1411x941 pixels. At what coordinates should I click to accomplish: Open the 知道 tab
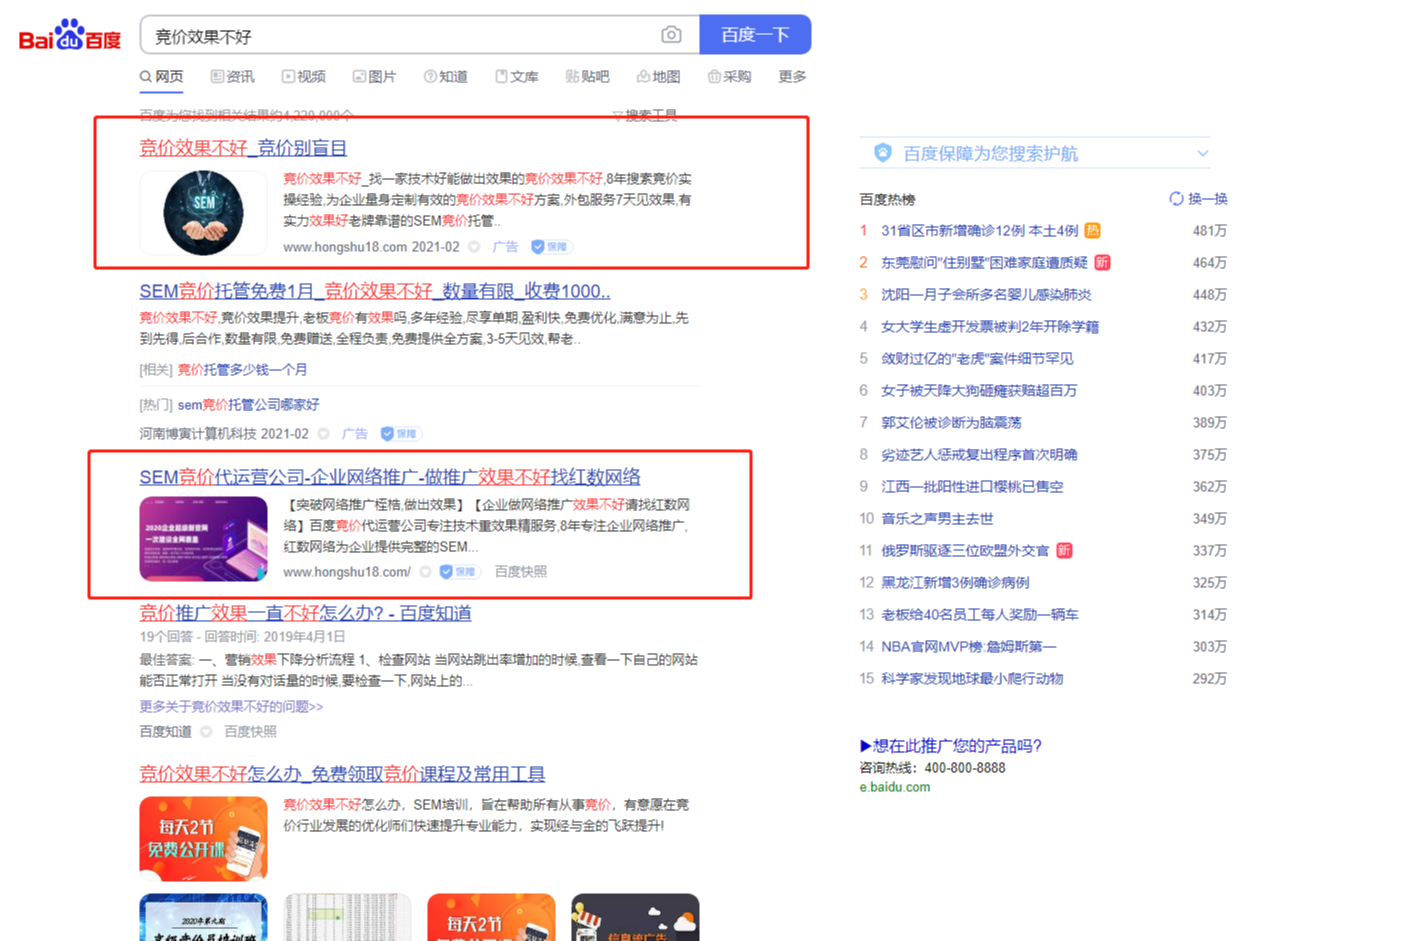click(x=445, y=77)
